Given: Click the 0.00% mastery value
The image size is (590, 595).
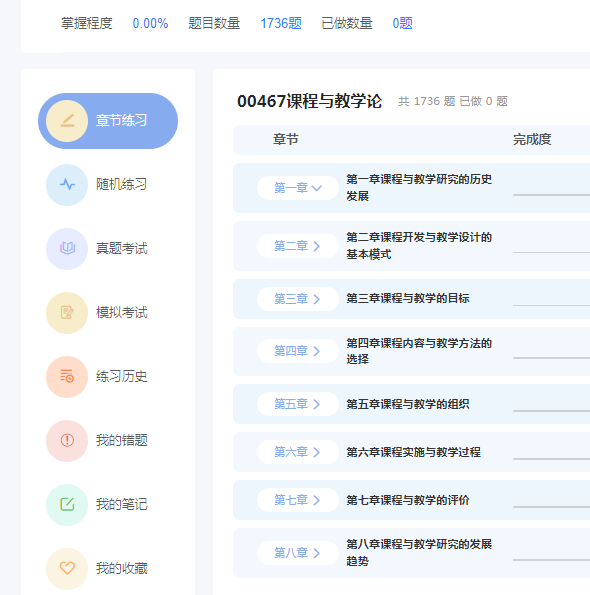Looking at the screenshot, I should point(150,24).
